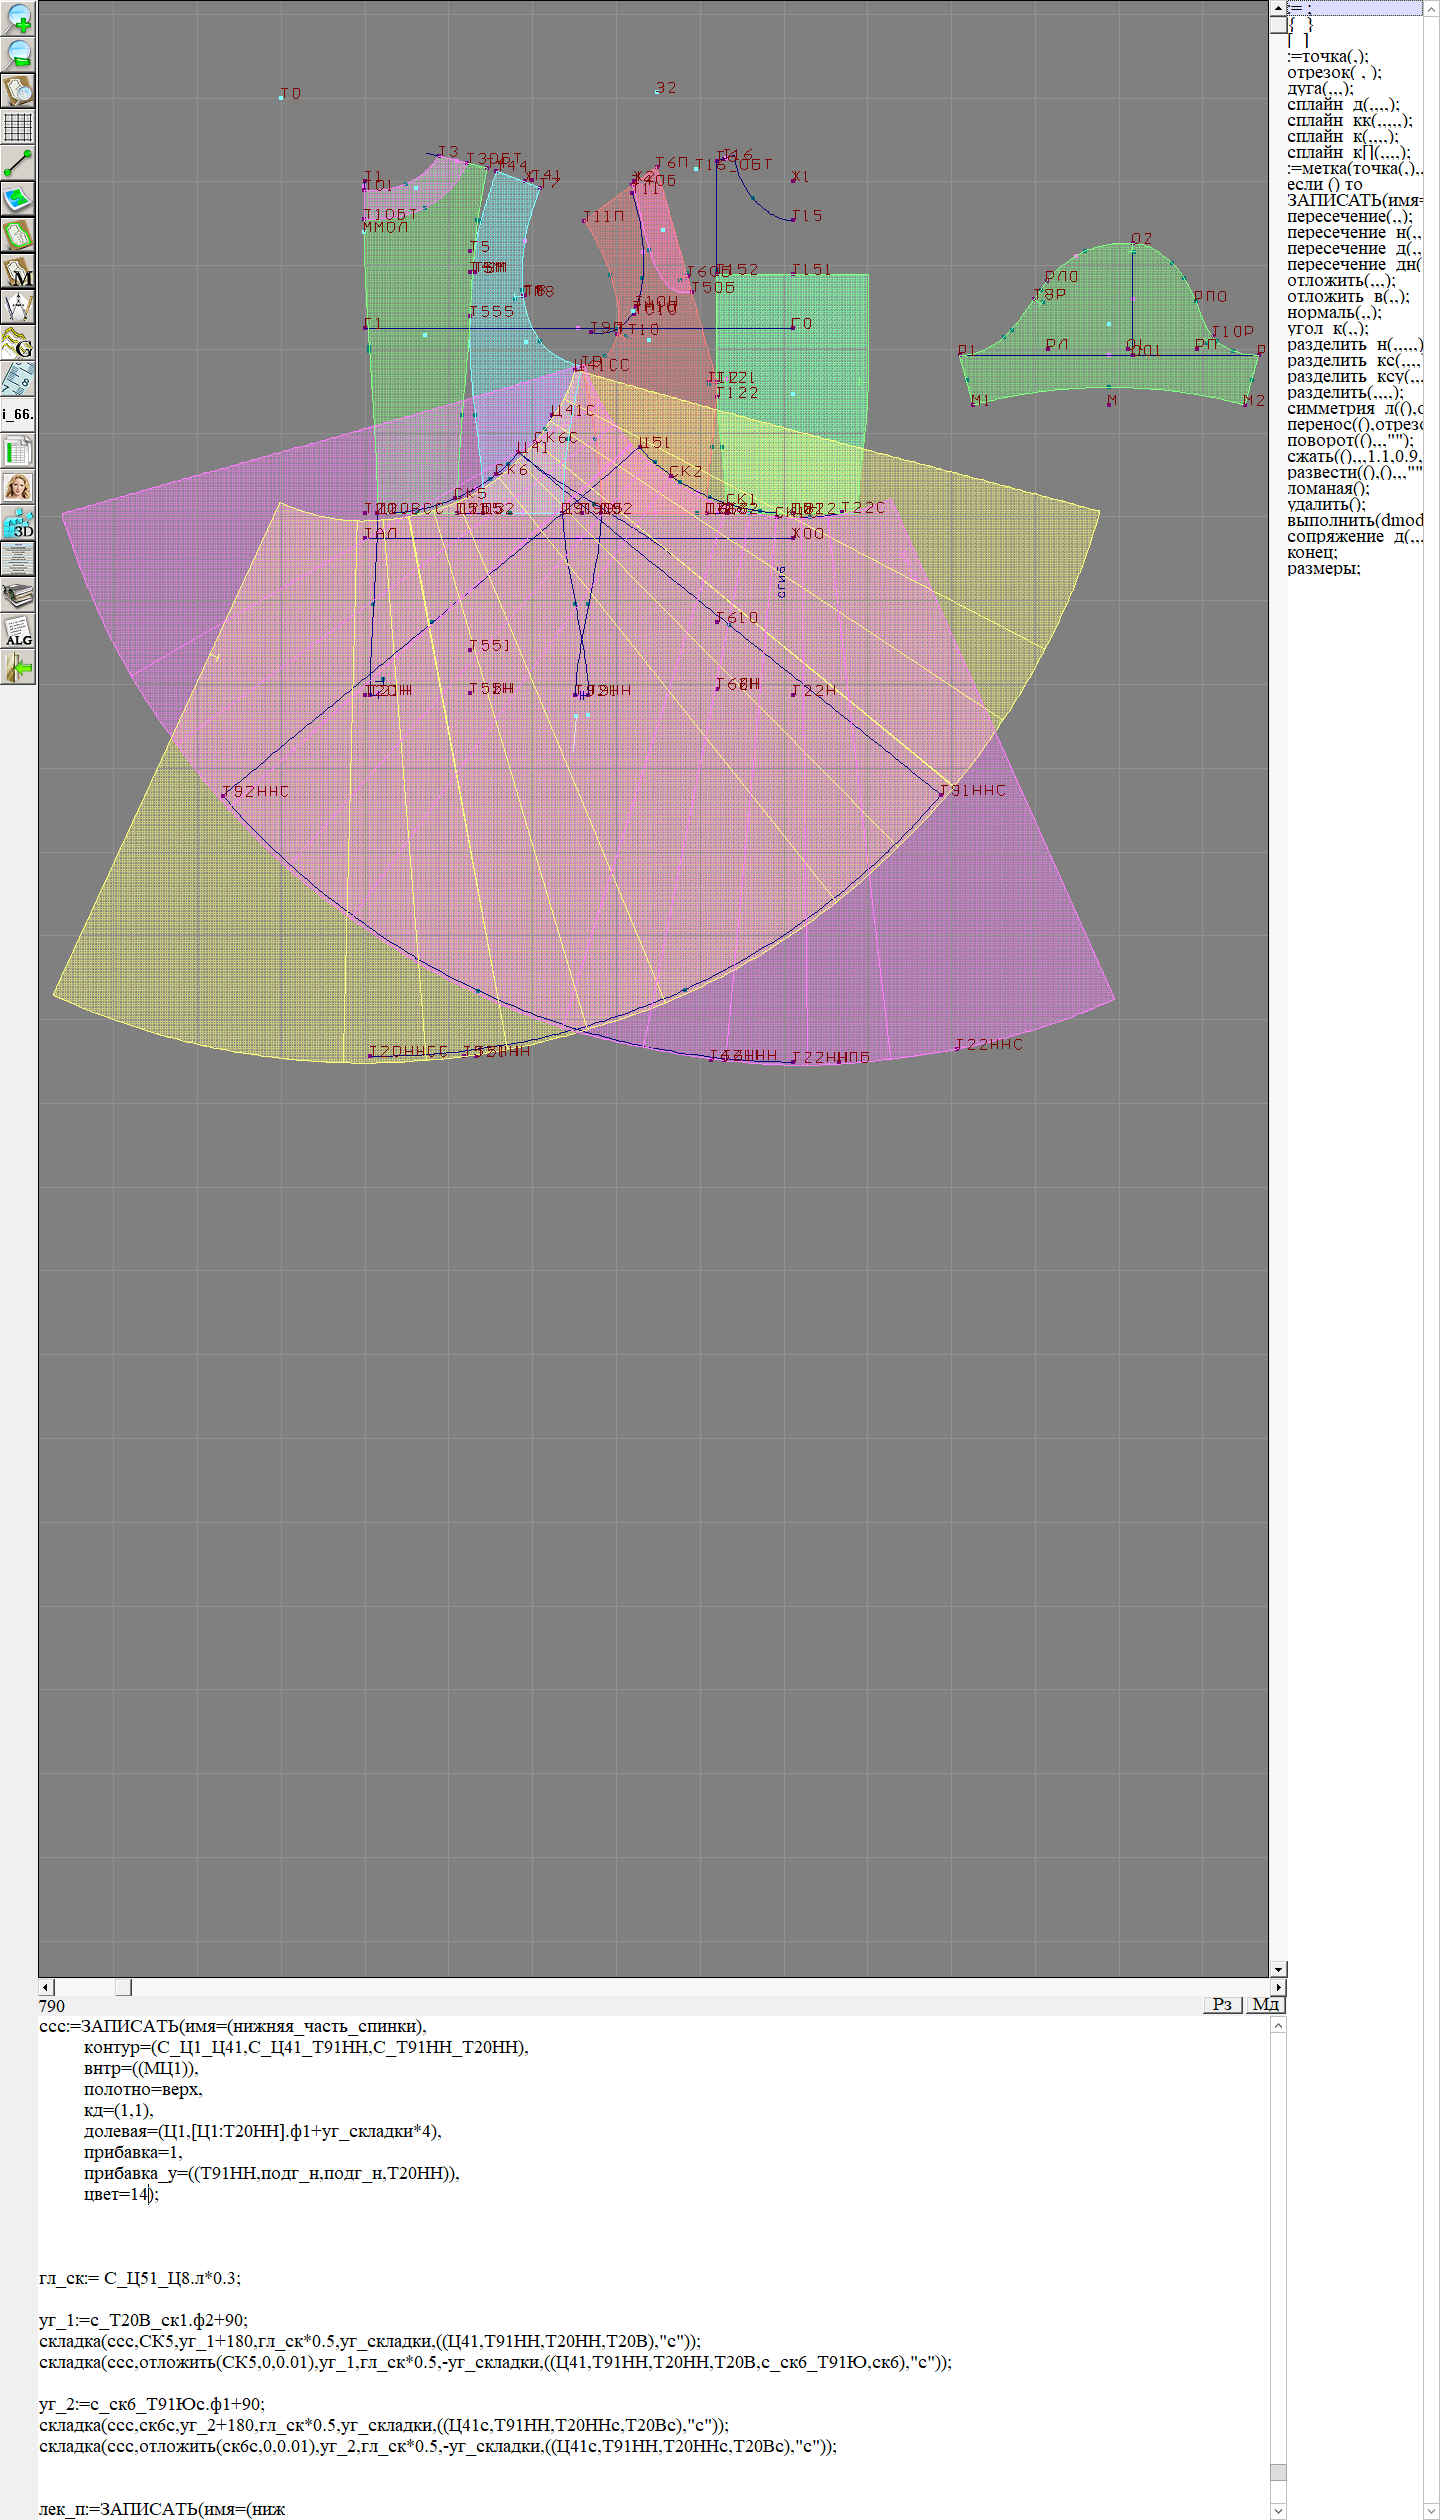Click the i_66. label button
Screen dimensions: 1440x2520
18,414
